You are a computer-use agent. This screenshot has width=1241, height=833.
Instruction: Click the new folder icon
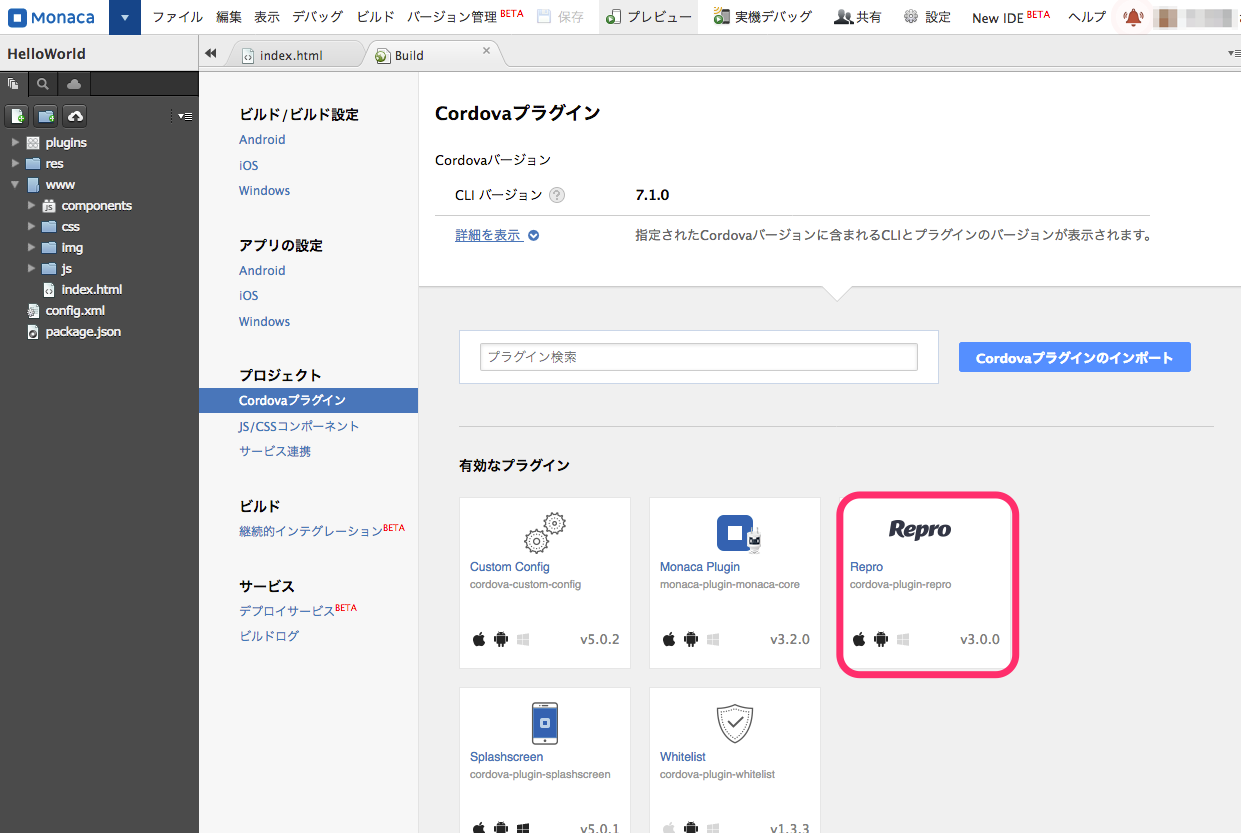tap(46, 116)
